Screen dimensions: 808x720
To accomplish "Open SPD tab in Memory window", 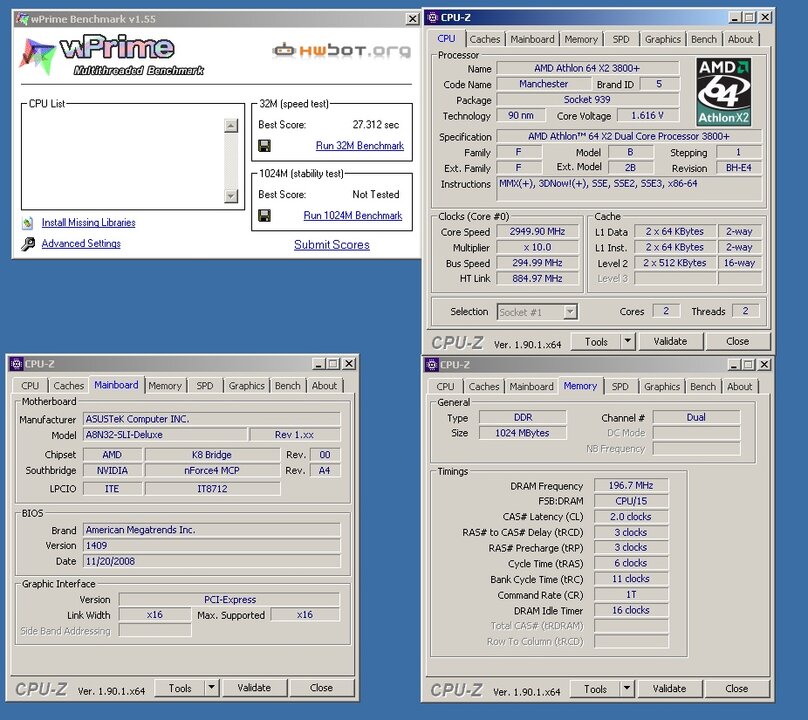I will [x=620, y=387].
